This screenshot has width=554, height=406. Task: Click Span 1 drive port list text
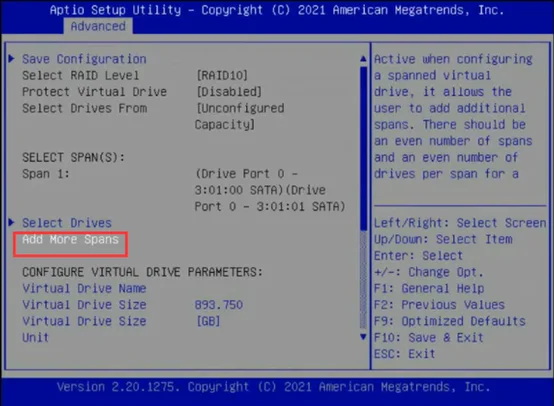(x=270, y=190)
